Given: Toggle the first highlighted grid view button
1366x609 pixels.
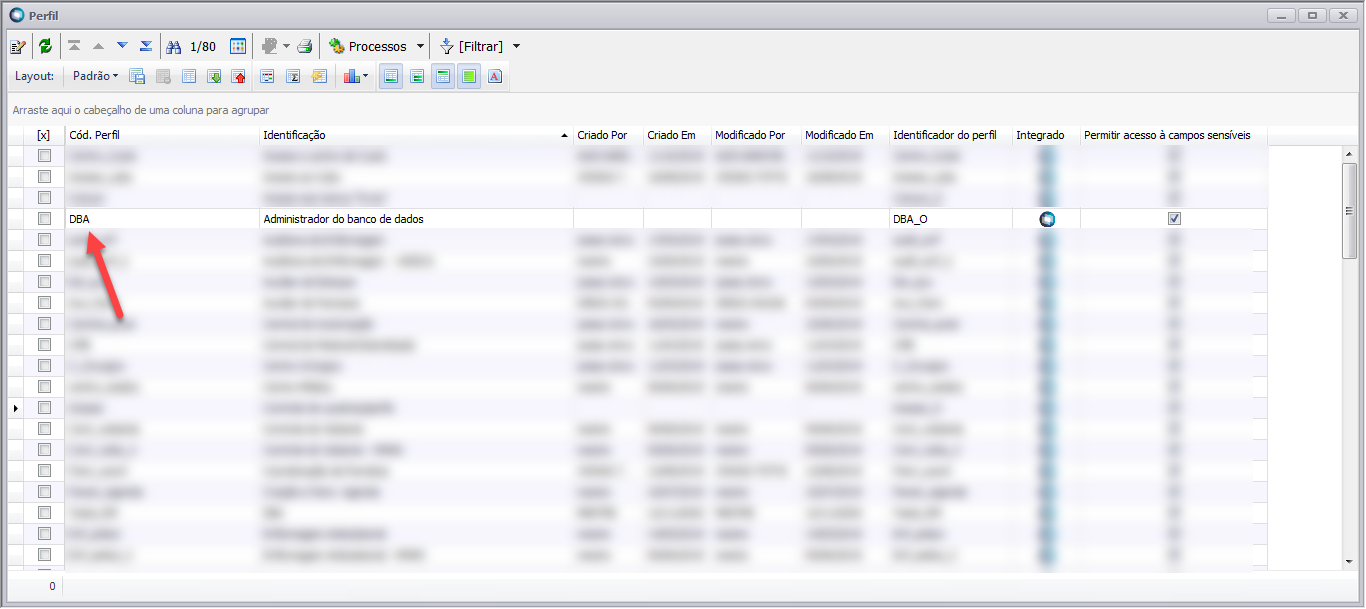Looking at the screenshot, I should coord(391,76).
